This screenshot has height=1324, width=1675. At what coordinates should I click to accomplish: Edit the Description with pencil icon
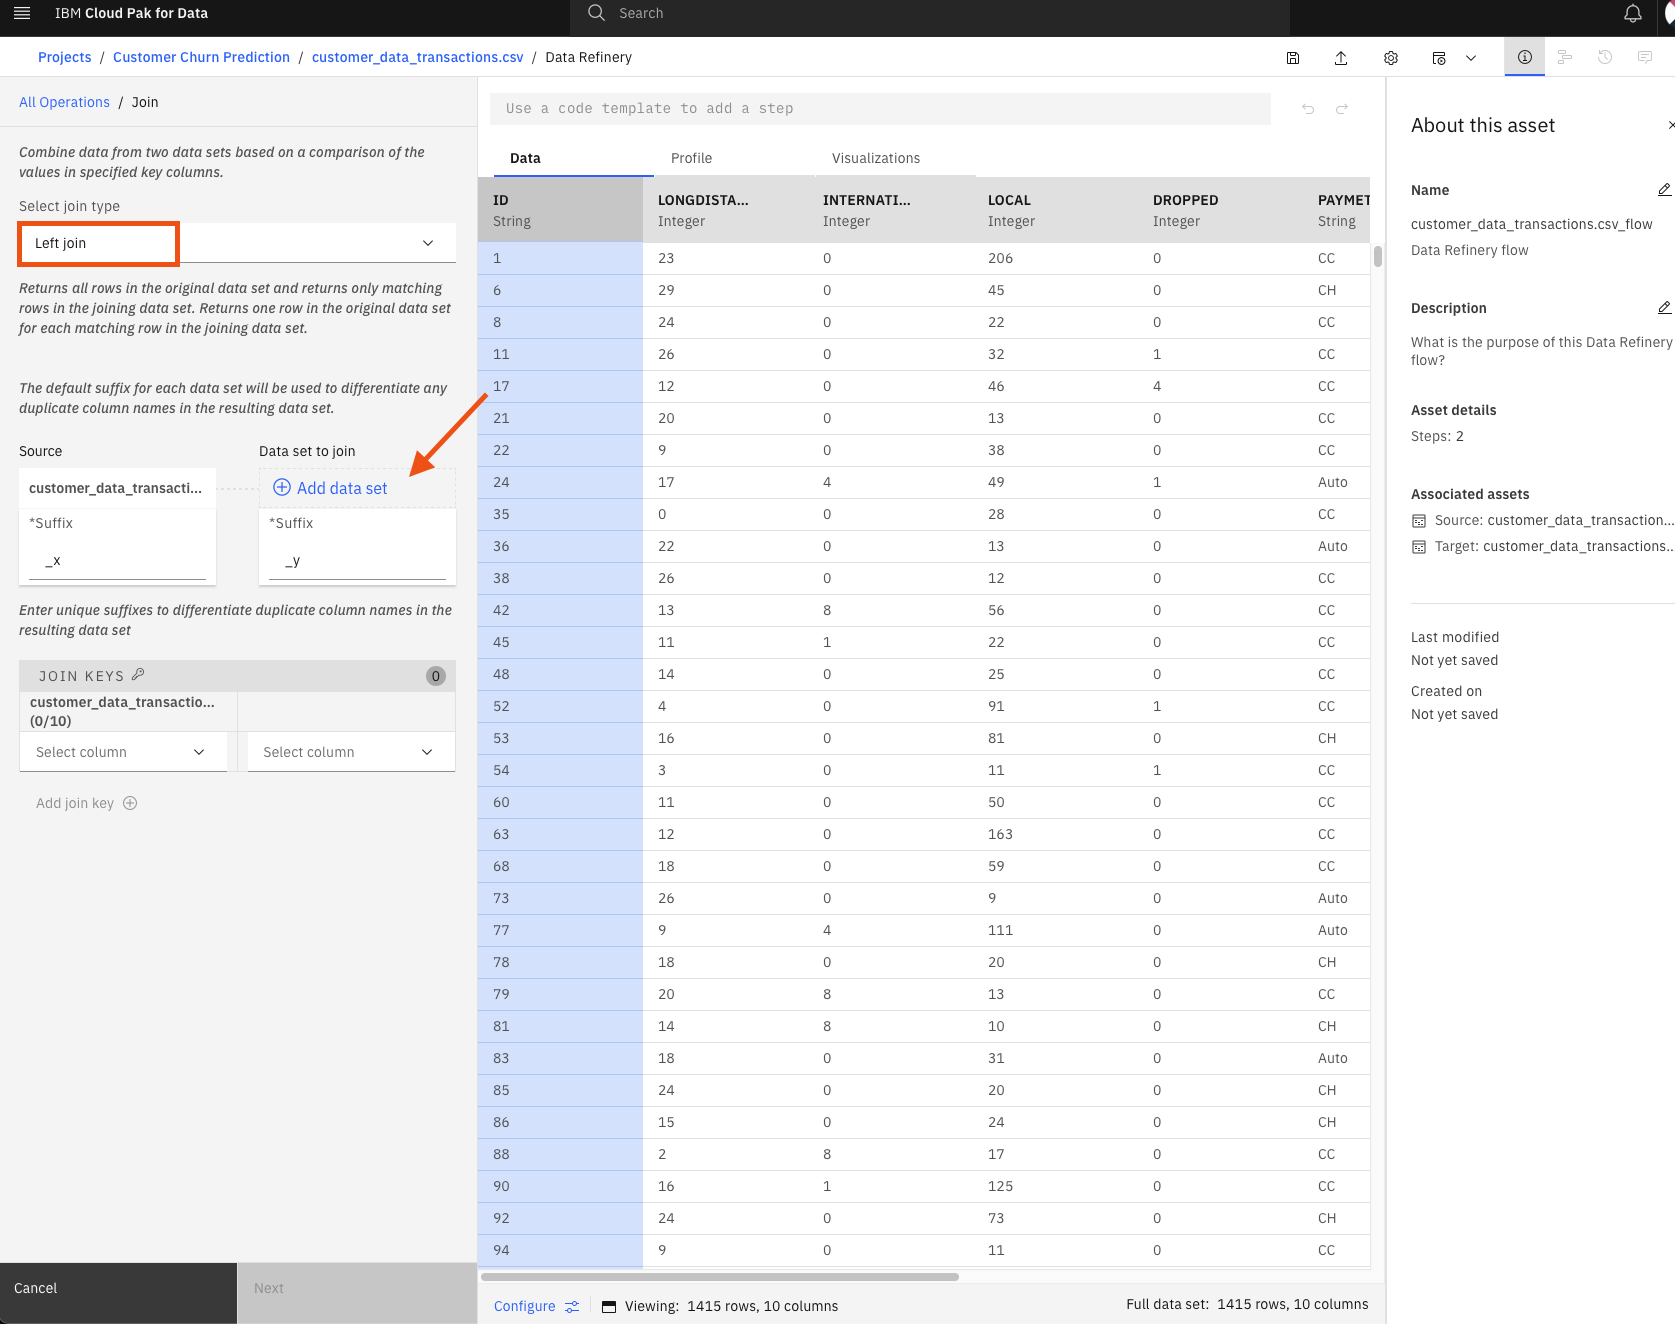(1664, 308)
